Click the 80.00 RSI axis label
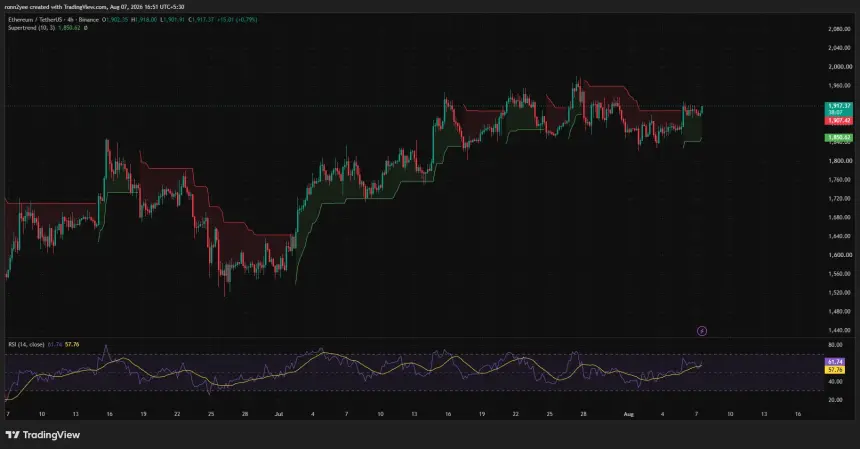Screen dimensions: 860x449 [x=835, y=345]
